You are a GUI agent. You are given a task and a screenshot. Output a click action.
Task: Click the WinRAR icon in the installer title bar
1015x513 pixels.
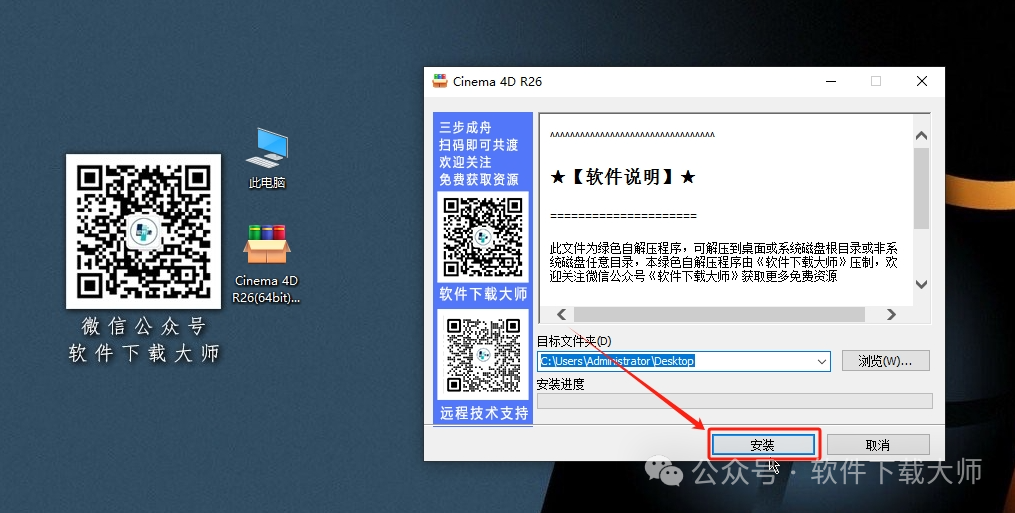tap(440, 81)
